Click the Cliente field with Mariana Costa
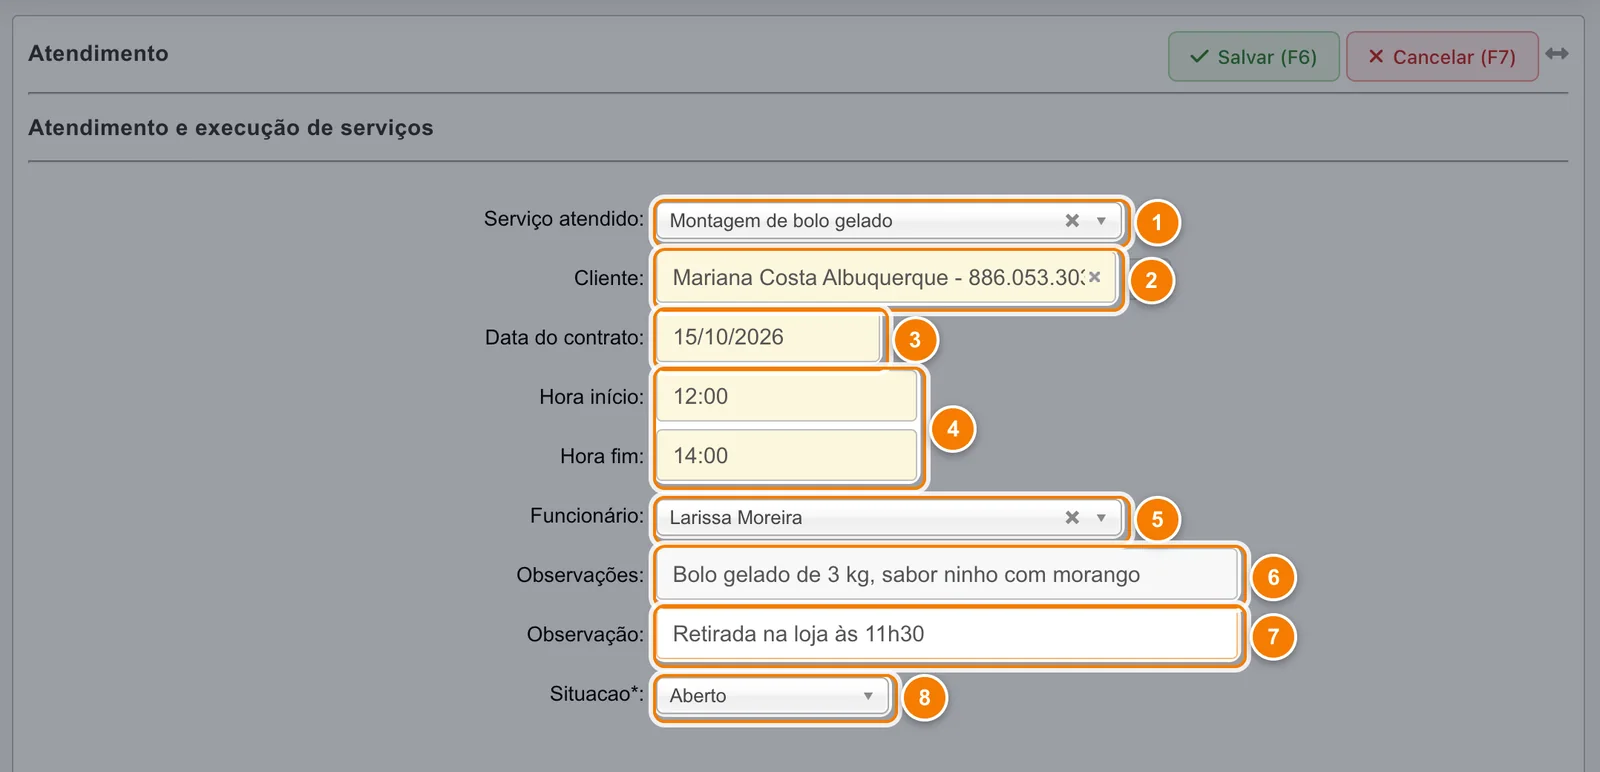The image size is (1600, 772). tap(886, 278)
